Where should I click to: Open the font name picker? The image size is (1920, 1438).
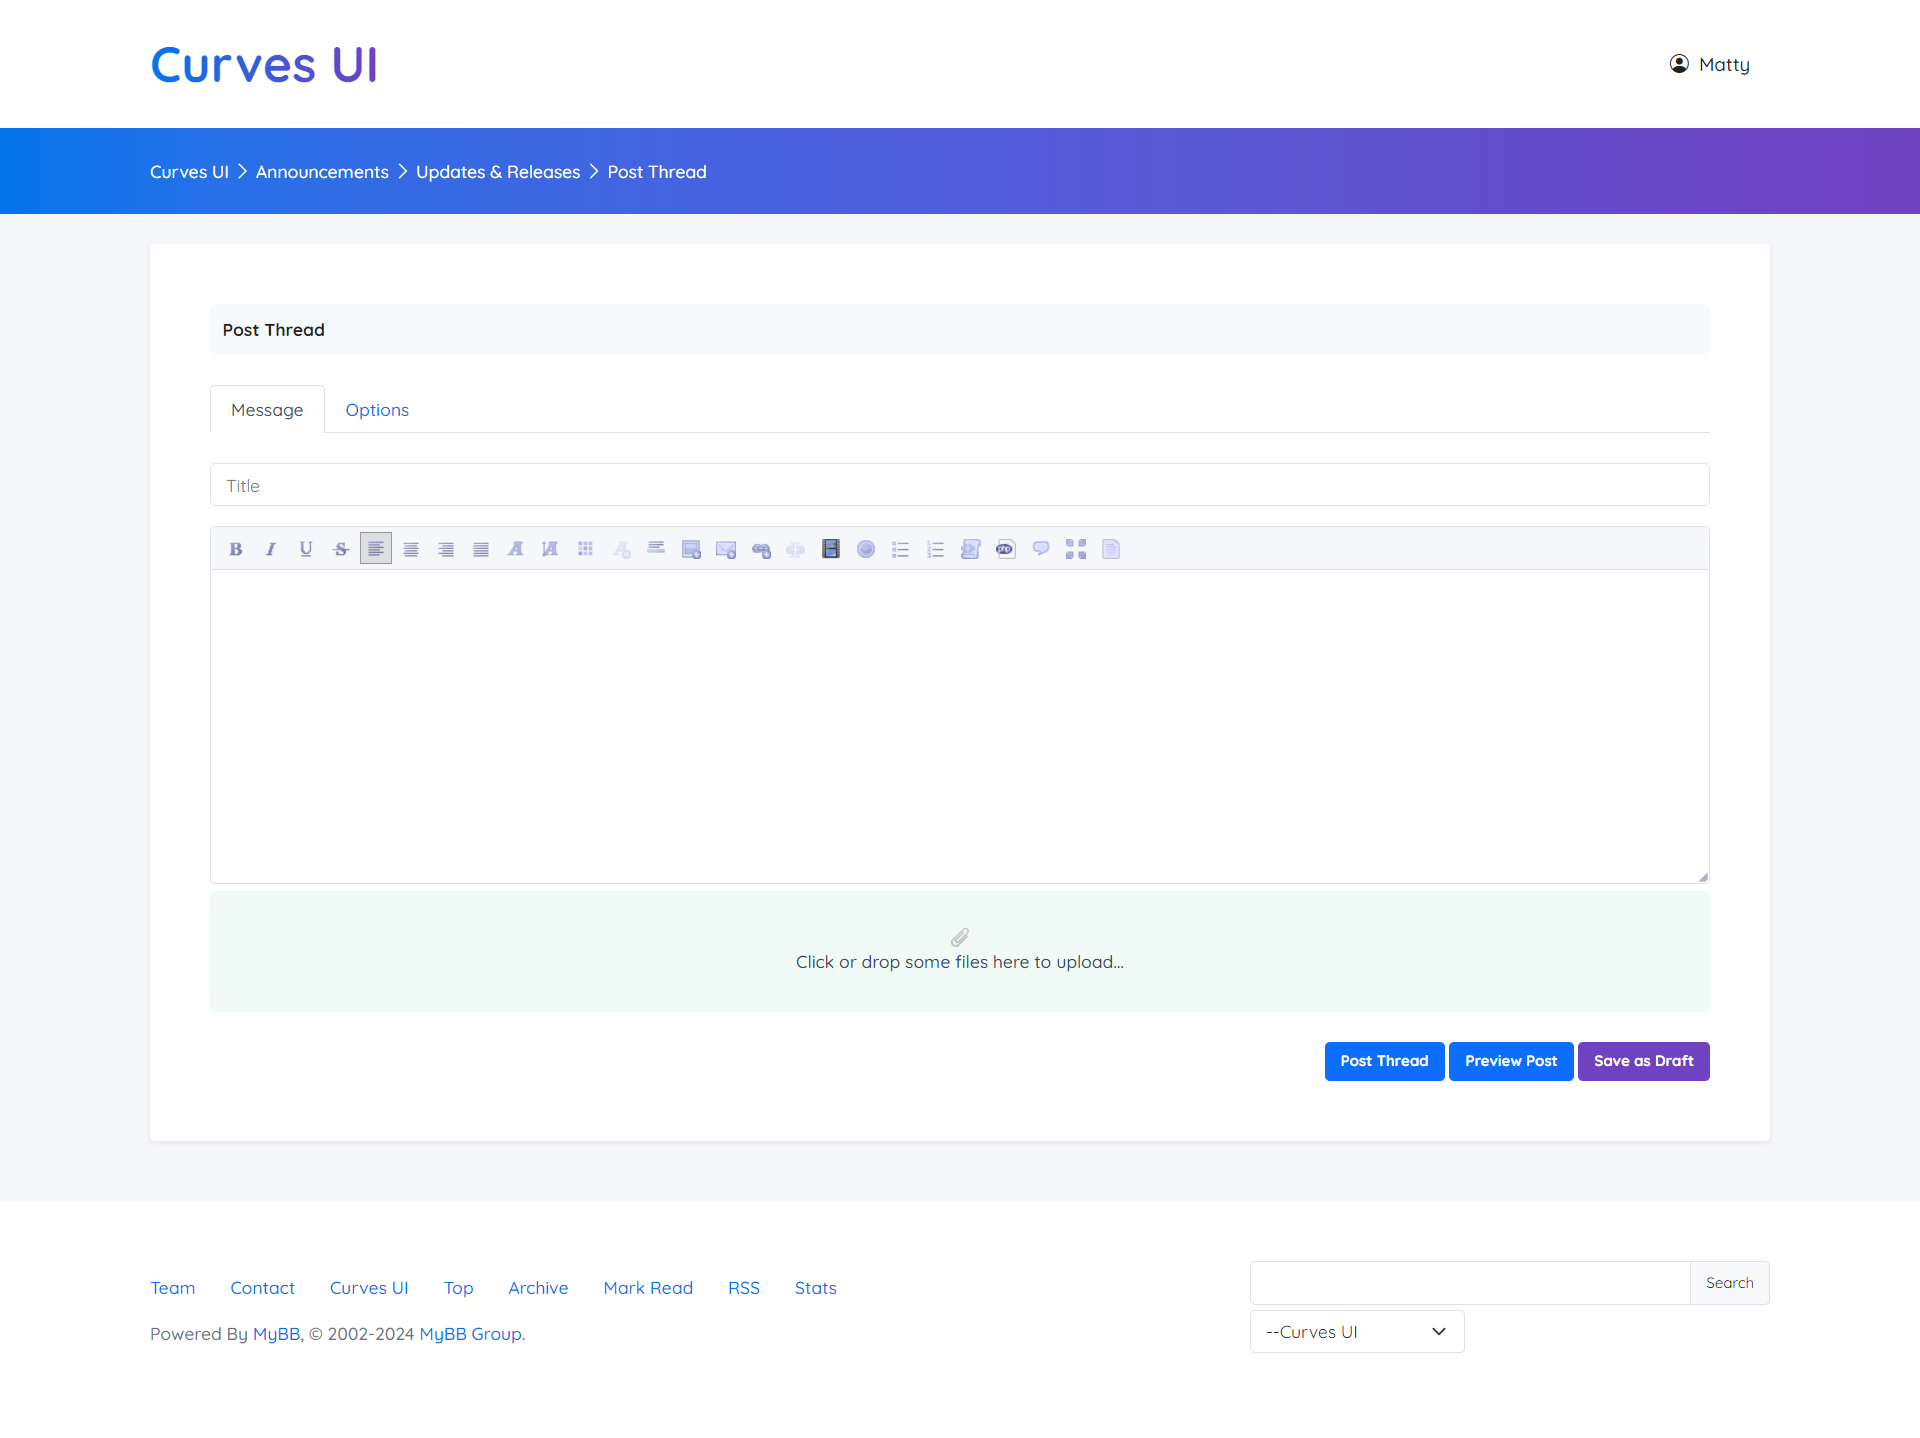click(x=516, y=549)
